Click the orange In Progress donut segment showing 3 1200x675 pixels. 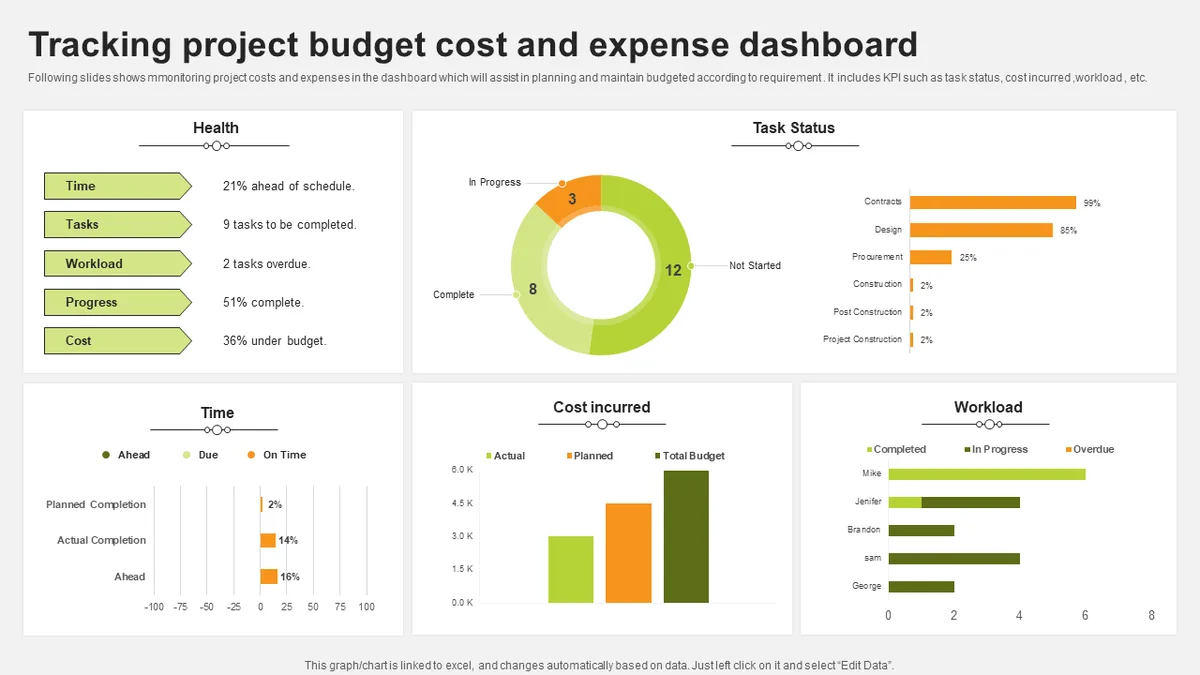pyautogui.click(x=572, y=198)
